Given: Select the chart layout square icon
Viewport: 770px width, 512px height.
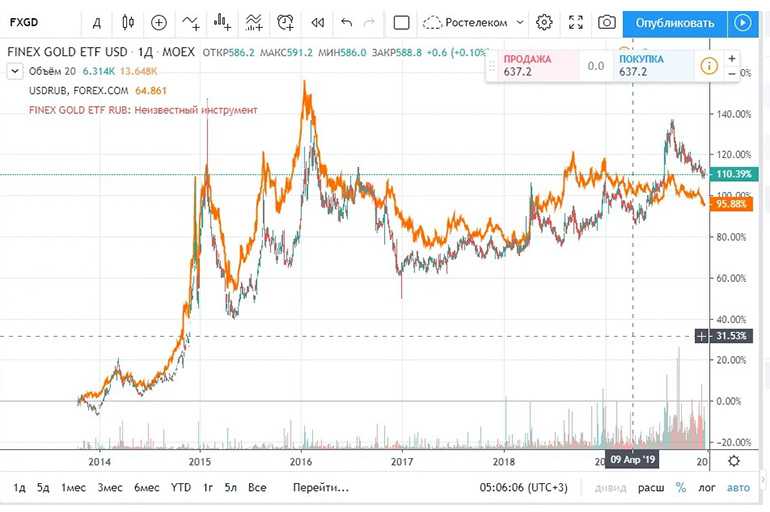Looking at the screenshot, I should [x=401, y=23].
